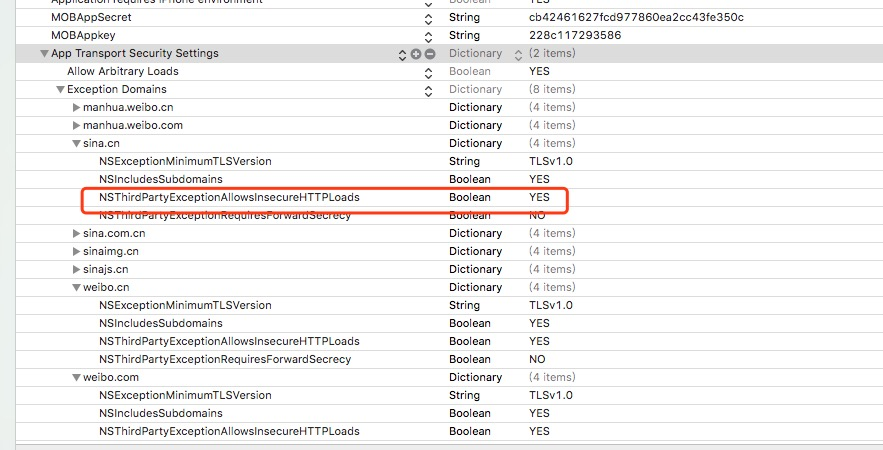This screenshot has height=450, width=883.
Task: Click TLSv1.0 value under weibo.cn
Action: pyautogui.click(x=550, y=306)
